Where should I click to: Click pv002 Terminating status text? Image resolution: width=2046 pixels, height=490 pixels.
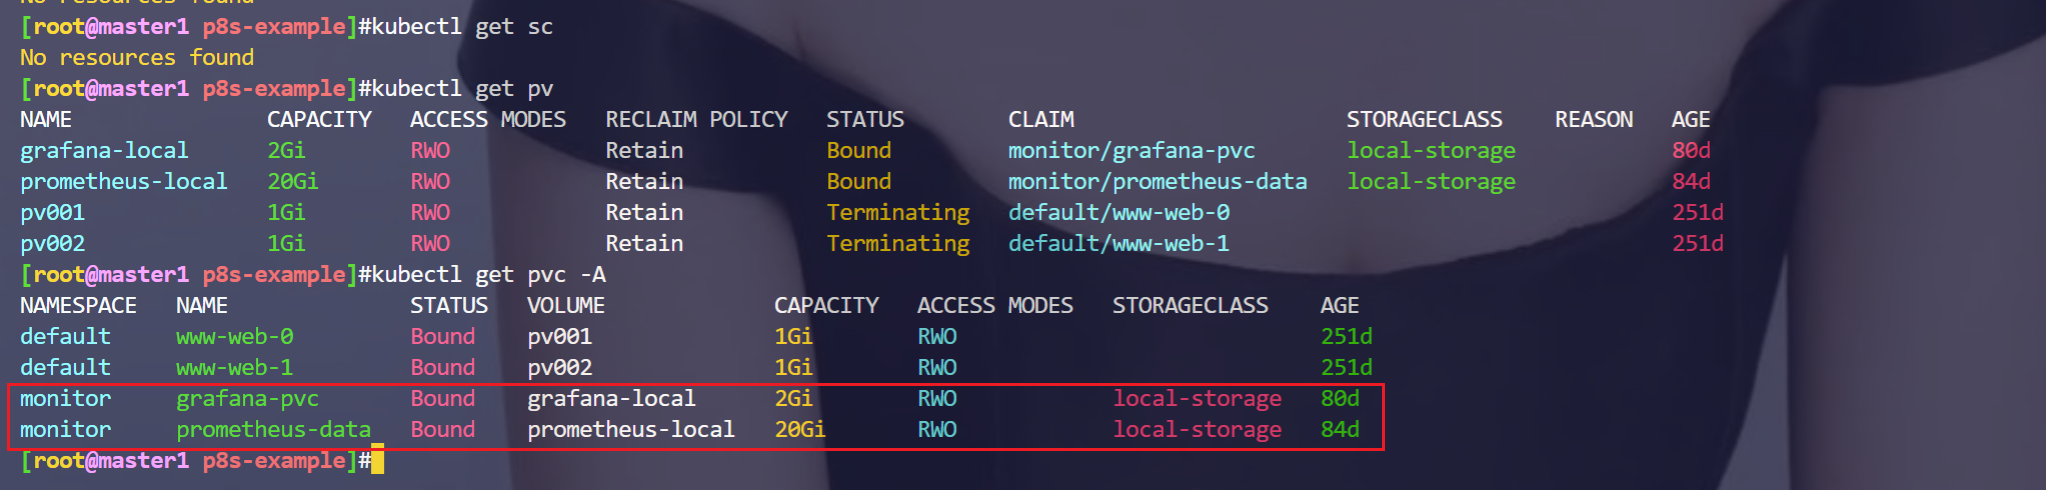coord(898,243)
